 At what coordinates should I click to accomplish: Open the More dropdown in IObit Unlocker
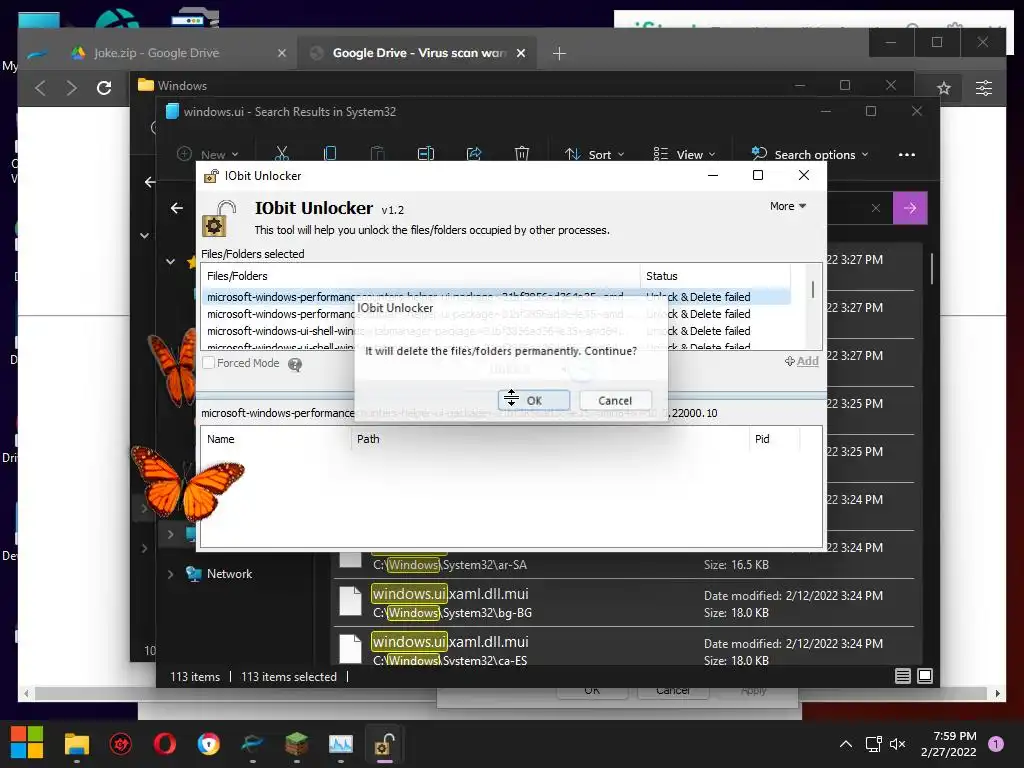[x=788, y=206]
